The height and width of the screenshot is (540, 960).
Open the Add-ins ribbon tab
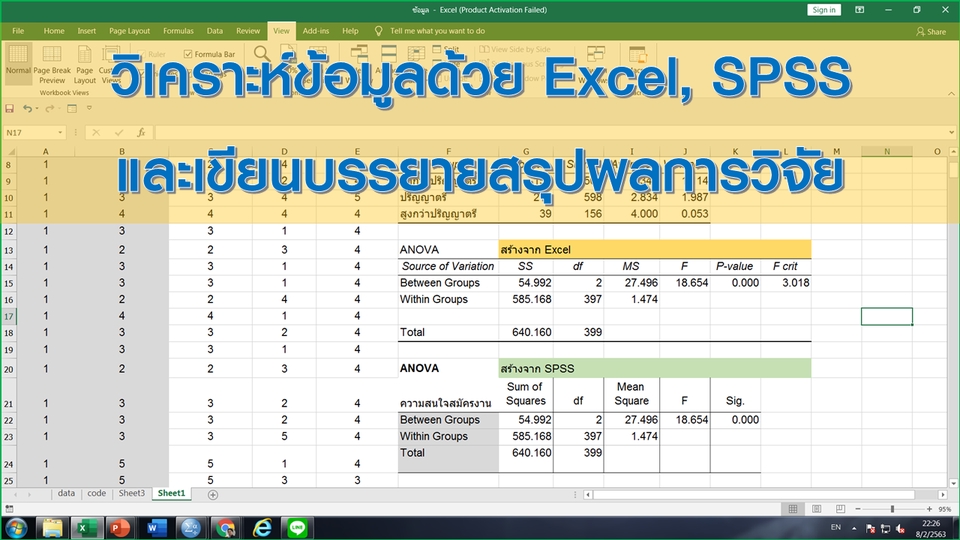click(x=316, y=31)
